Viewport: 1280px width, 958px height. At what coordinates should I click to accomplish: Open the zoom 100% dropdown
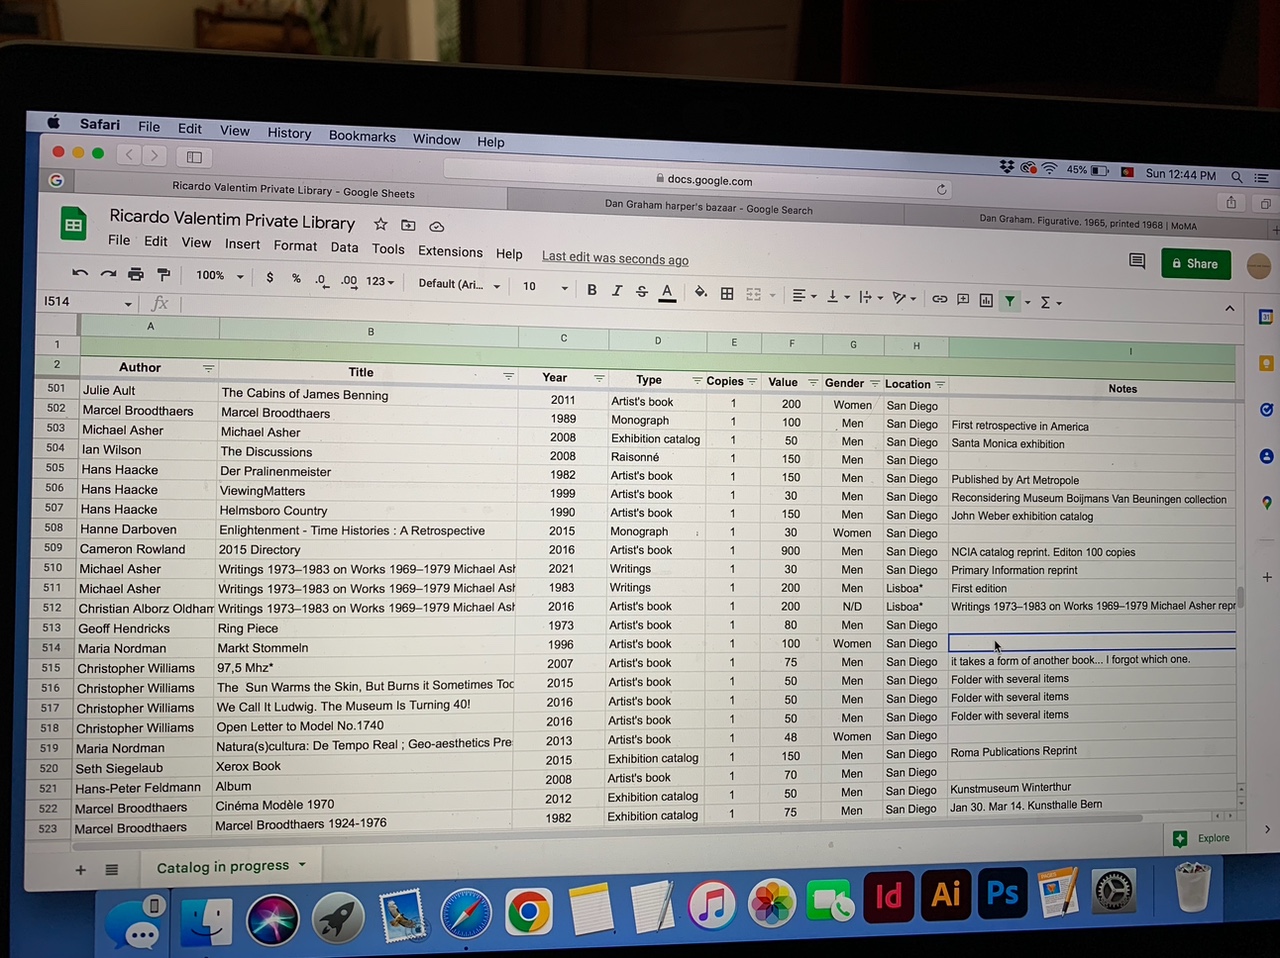coord(219,276)
